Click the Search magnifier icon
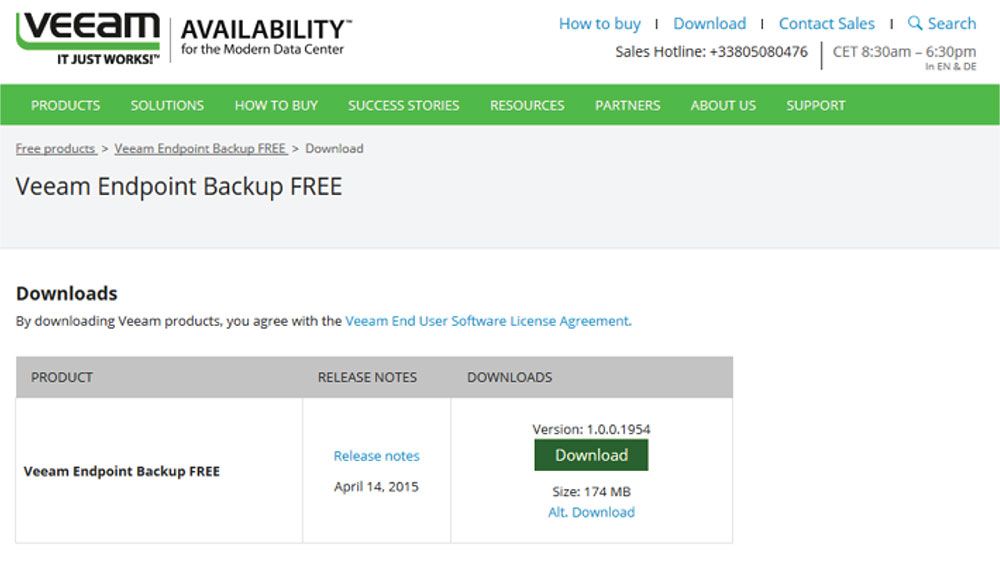 pos(915,23)
